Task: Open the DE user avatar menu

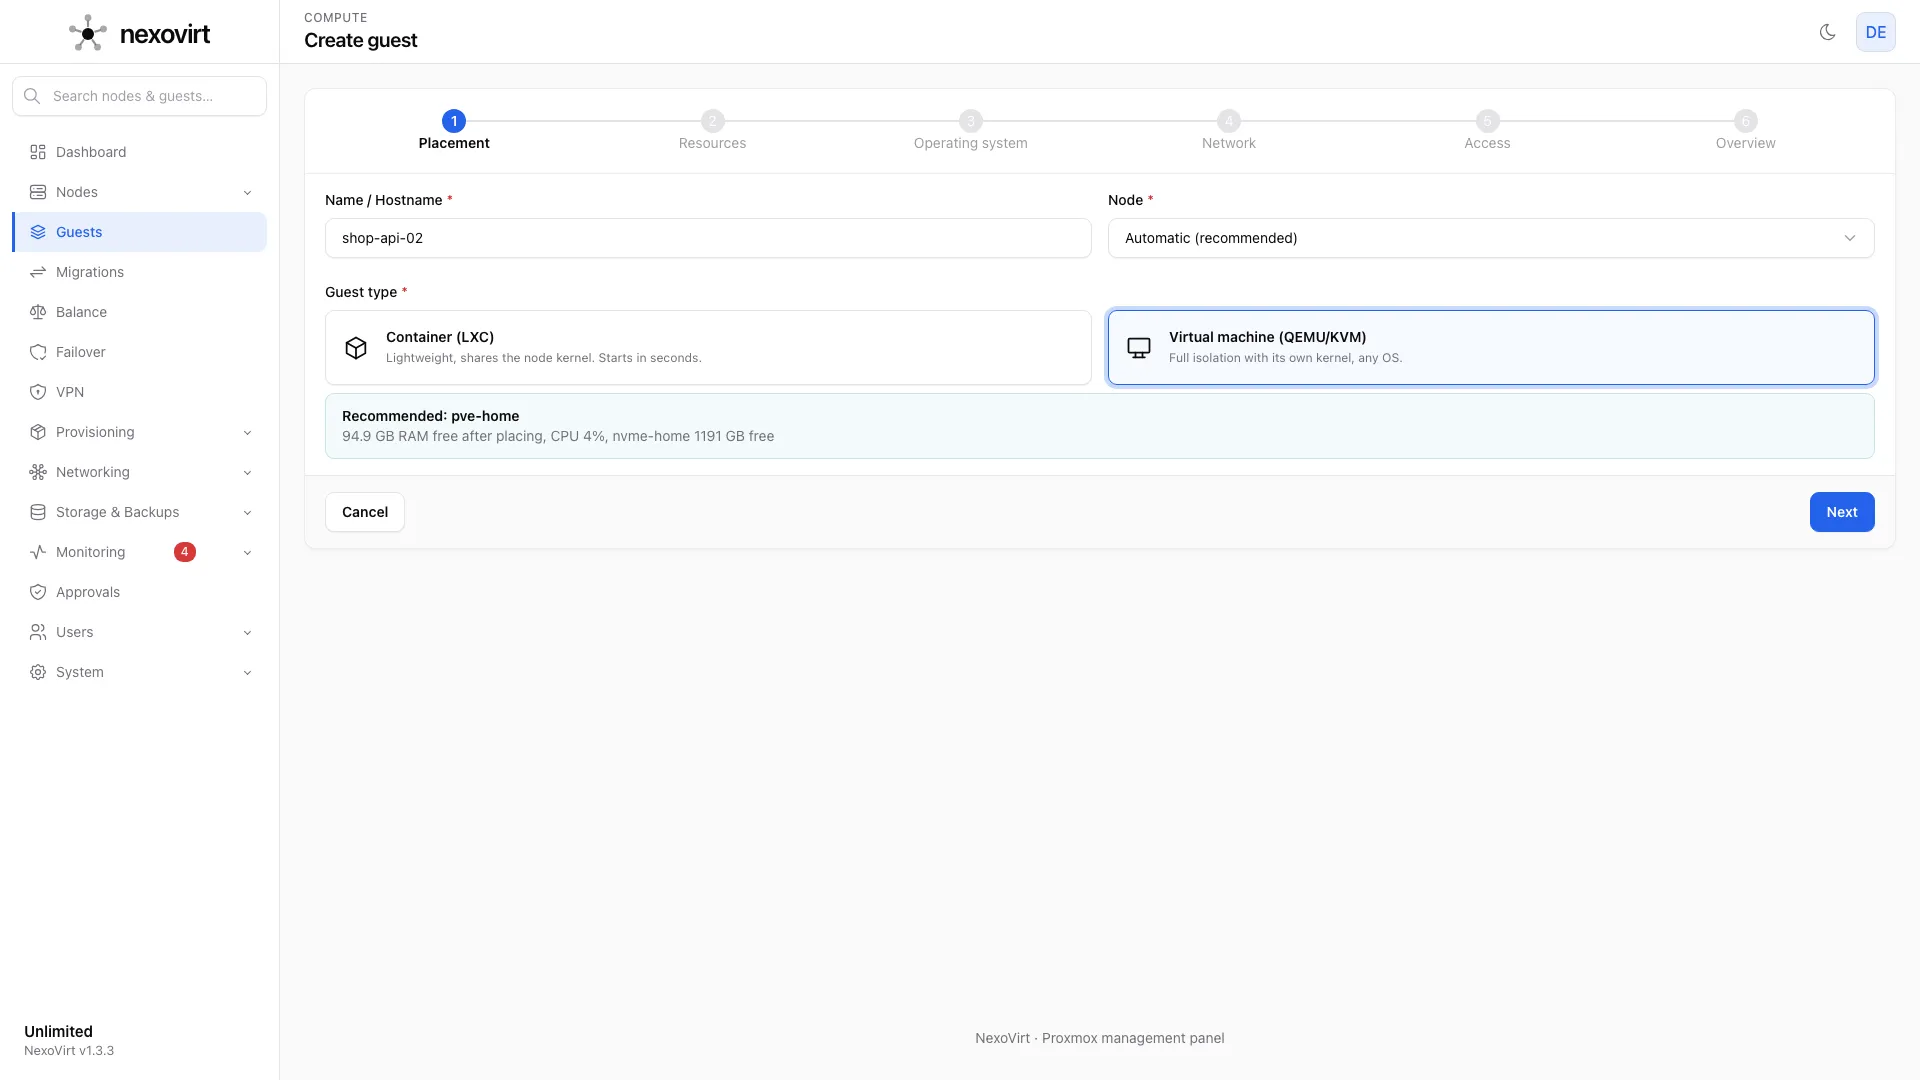Action: (1875, 32)
